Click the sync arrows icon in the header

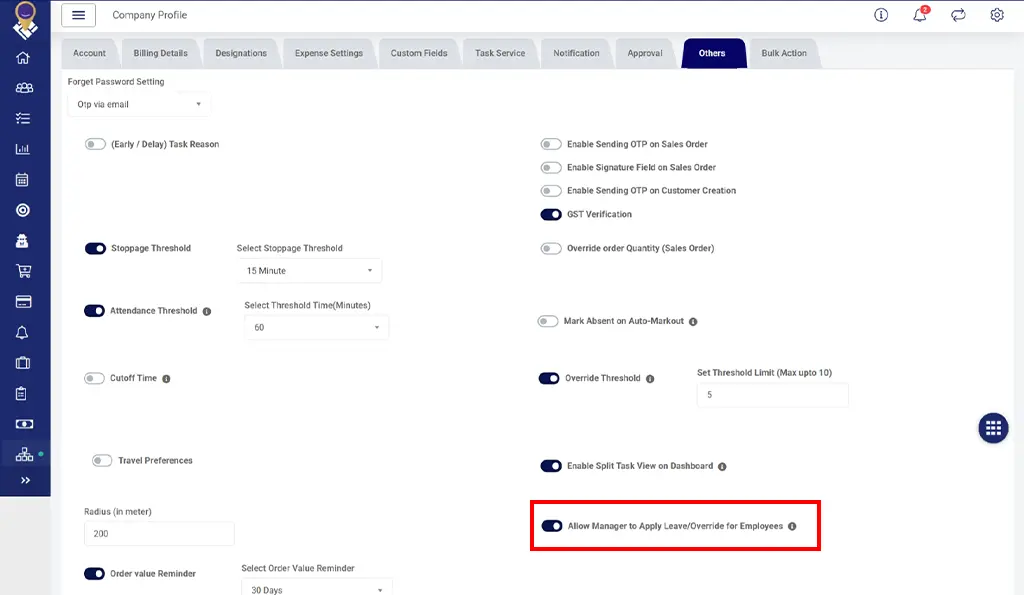coord(958,15)
